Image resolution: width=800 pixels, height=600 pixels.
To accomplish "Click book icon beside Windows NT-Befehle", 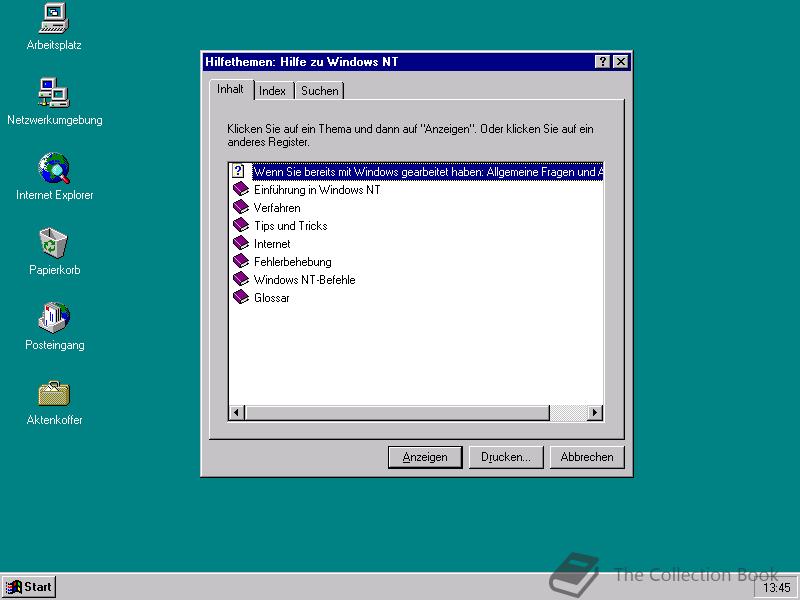I will (241, 279).
